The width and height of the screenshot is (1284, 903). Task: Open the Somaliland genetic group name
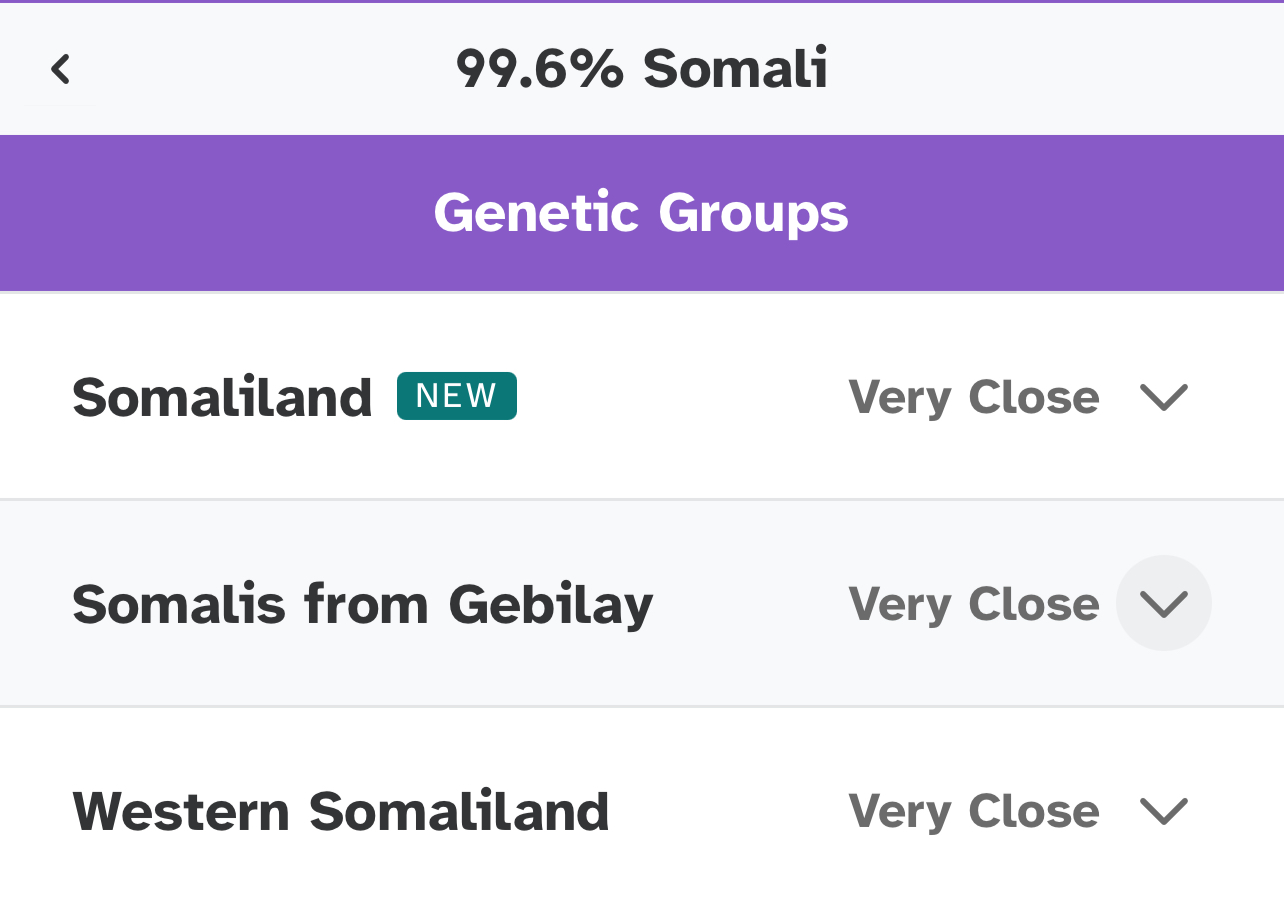tap(222, 397)
